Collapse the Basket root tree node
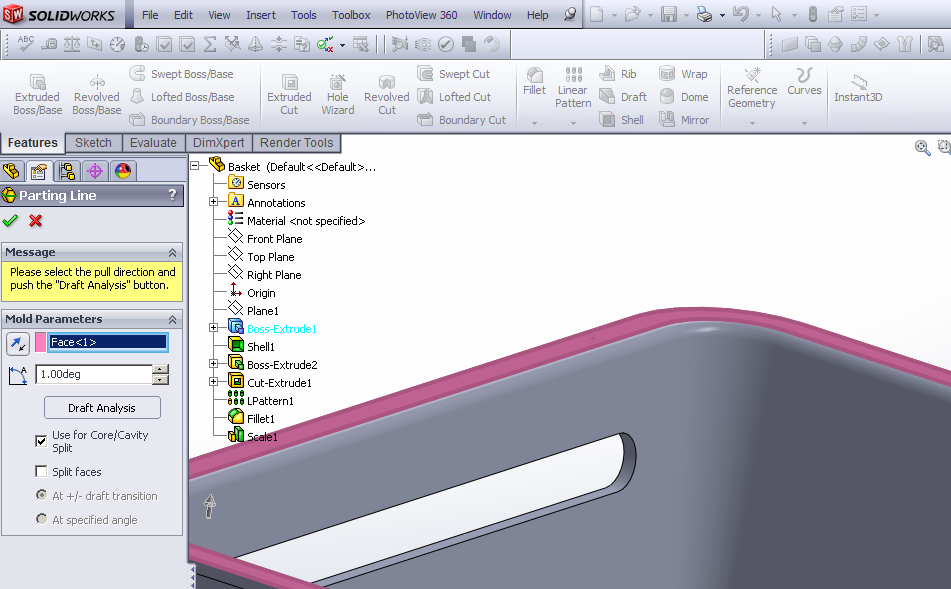The width and height of the screenshot is (951, 589). coord(195,165)
